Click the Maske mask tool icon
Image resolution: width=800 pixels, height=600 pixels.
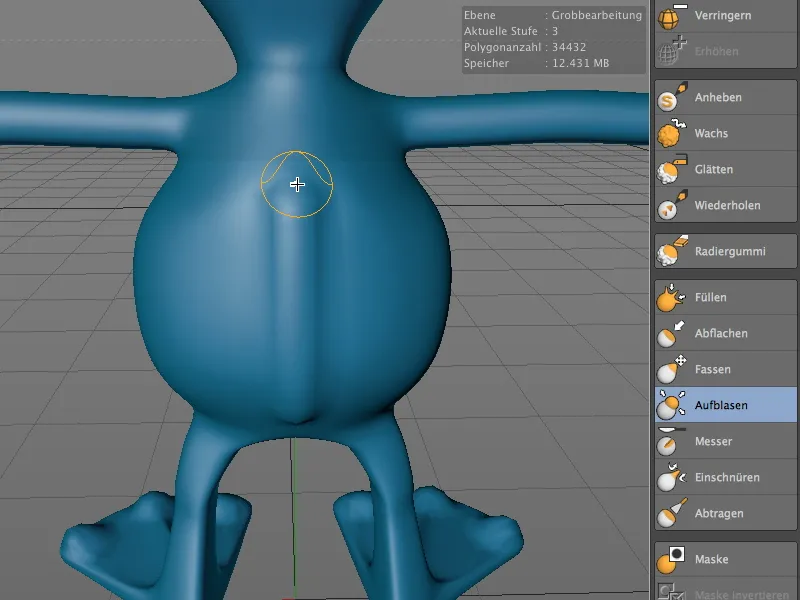[671, 559]
